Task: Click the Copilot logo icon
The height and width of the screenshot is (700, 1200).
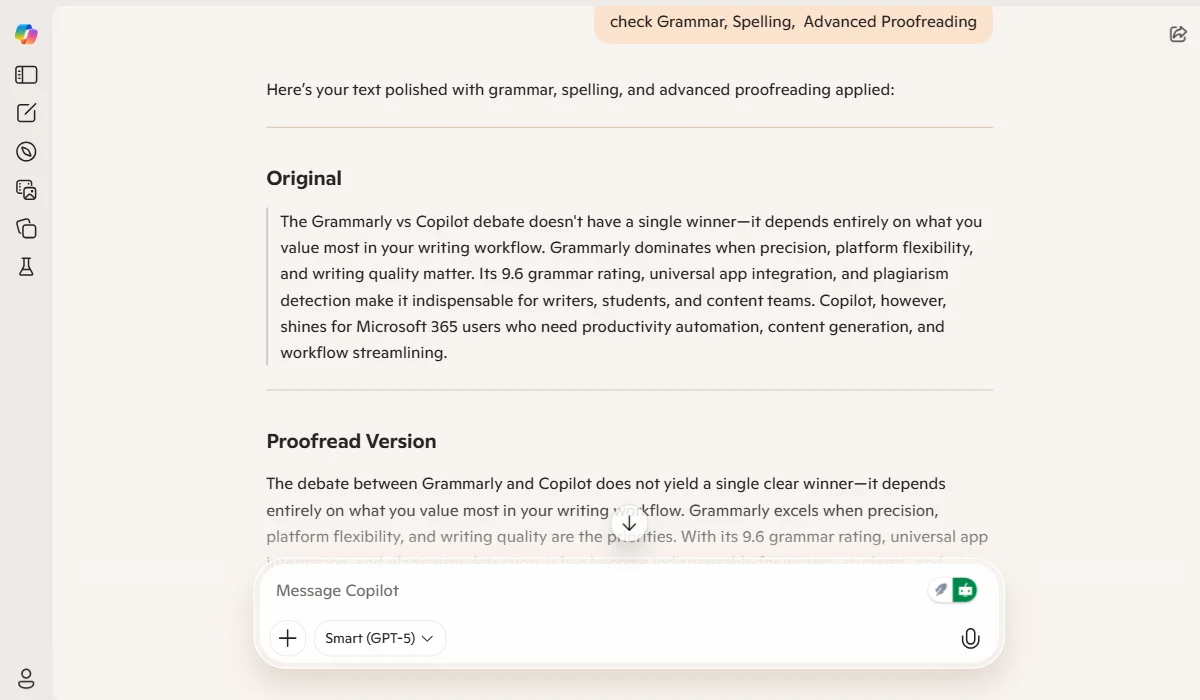Action: point(26,35)
